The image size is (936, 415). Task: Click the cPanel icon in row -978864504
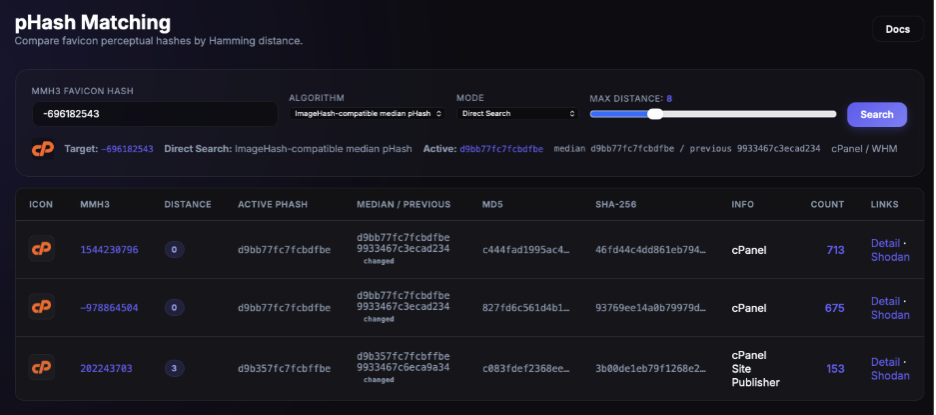pyautogui.click(x=42, y=307)
